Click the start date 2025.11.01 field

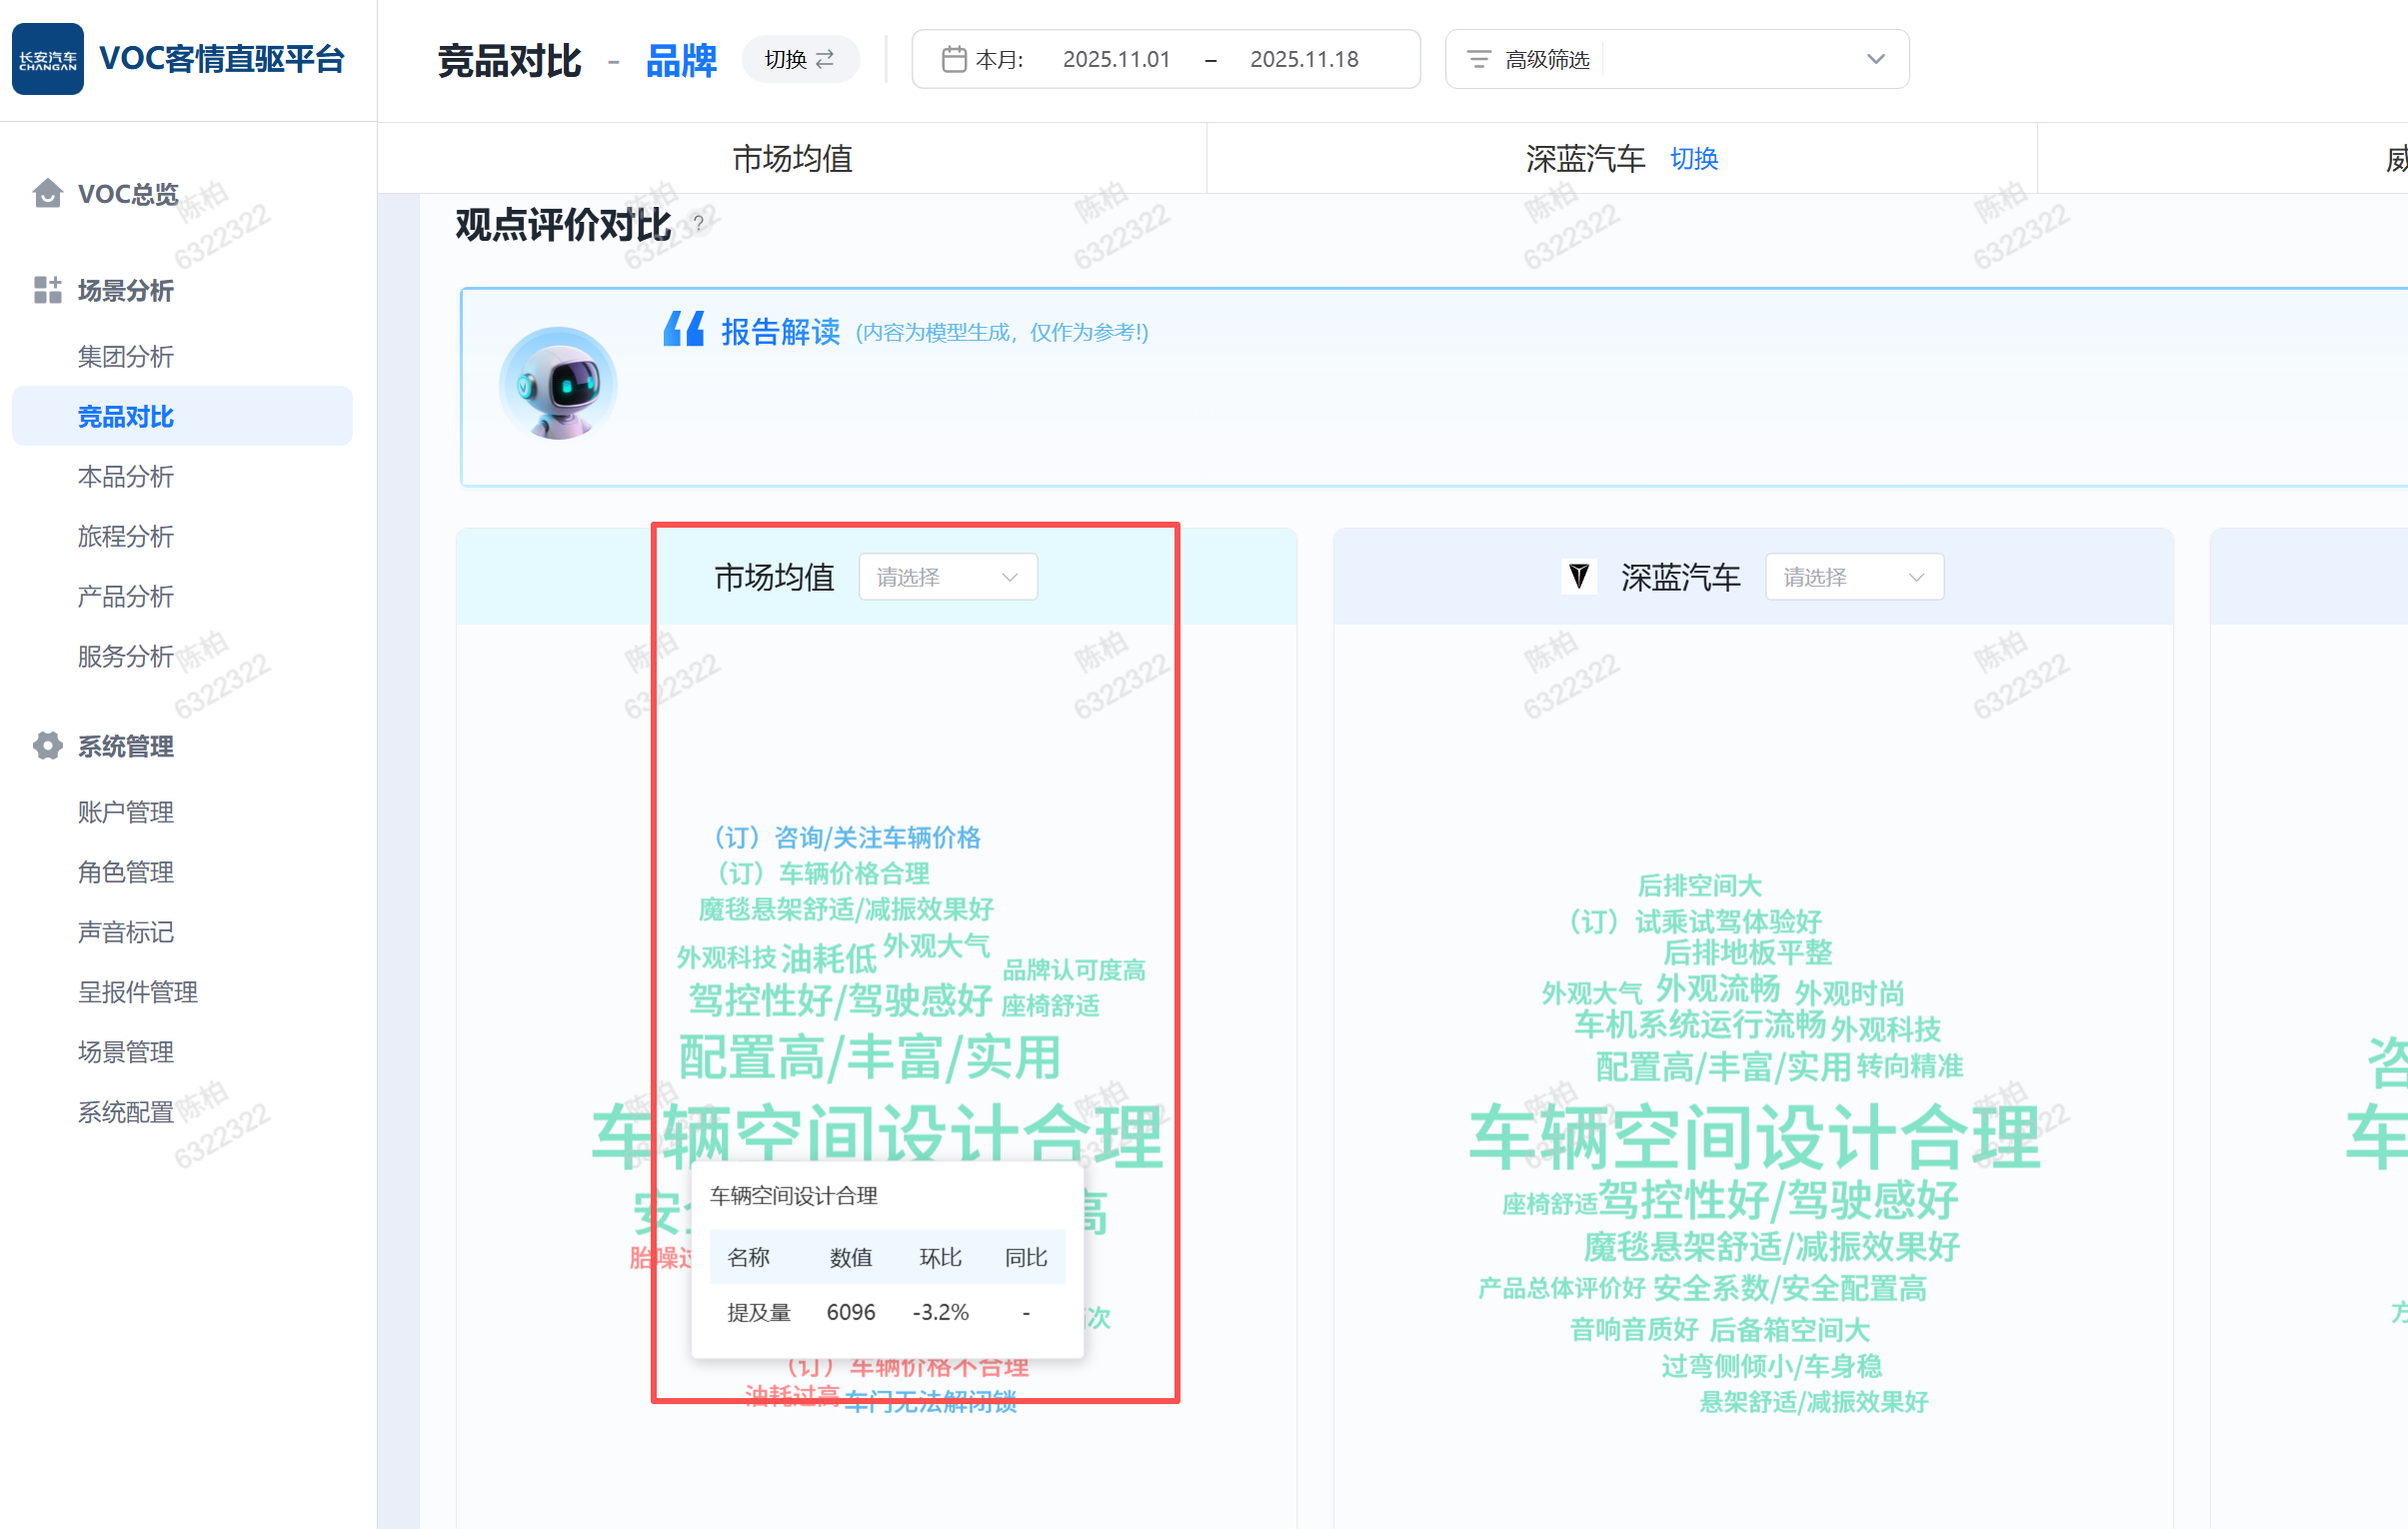[x=1115, y=59]
